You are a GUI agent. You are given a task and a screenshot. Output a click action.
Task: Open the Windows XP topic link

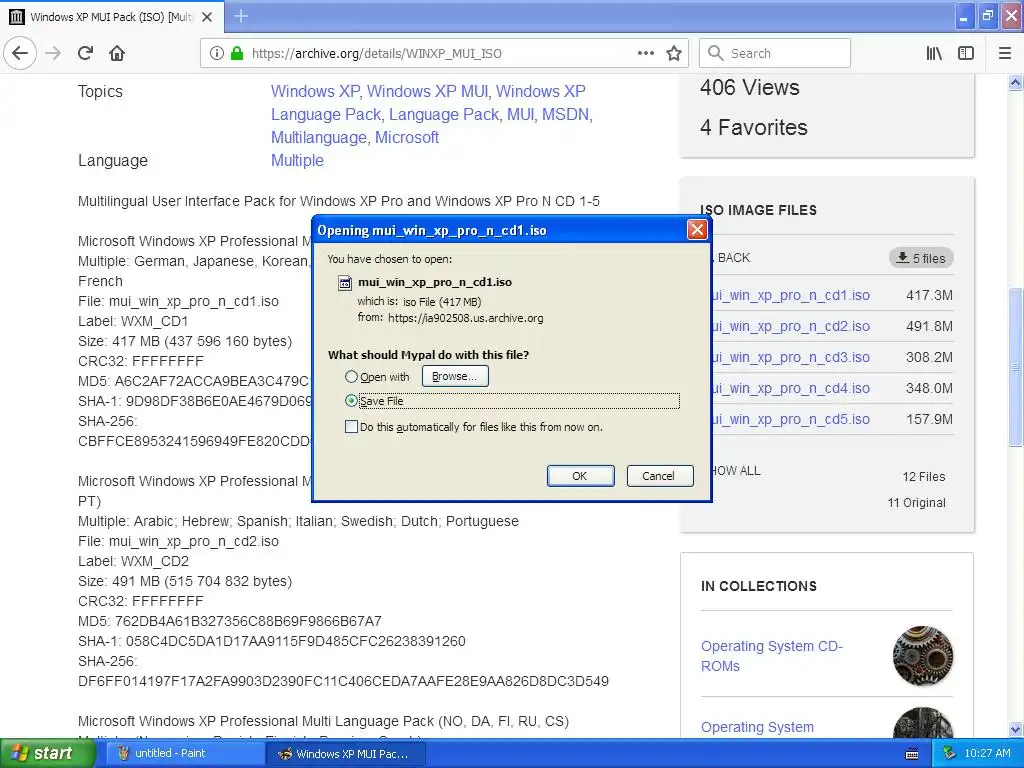click(315, 91)
